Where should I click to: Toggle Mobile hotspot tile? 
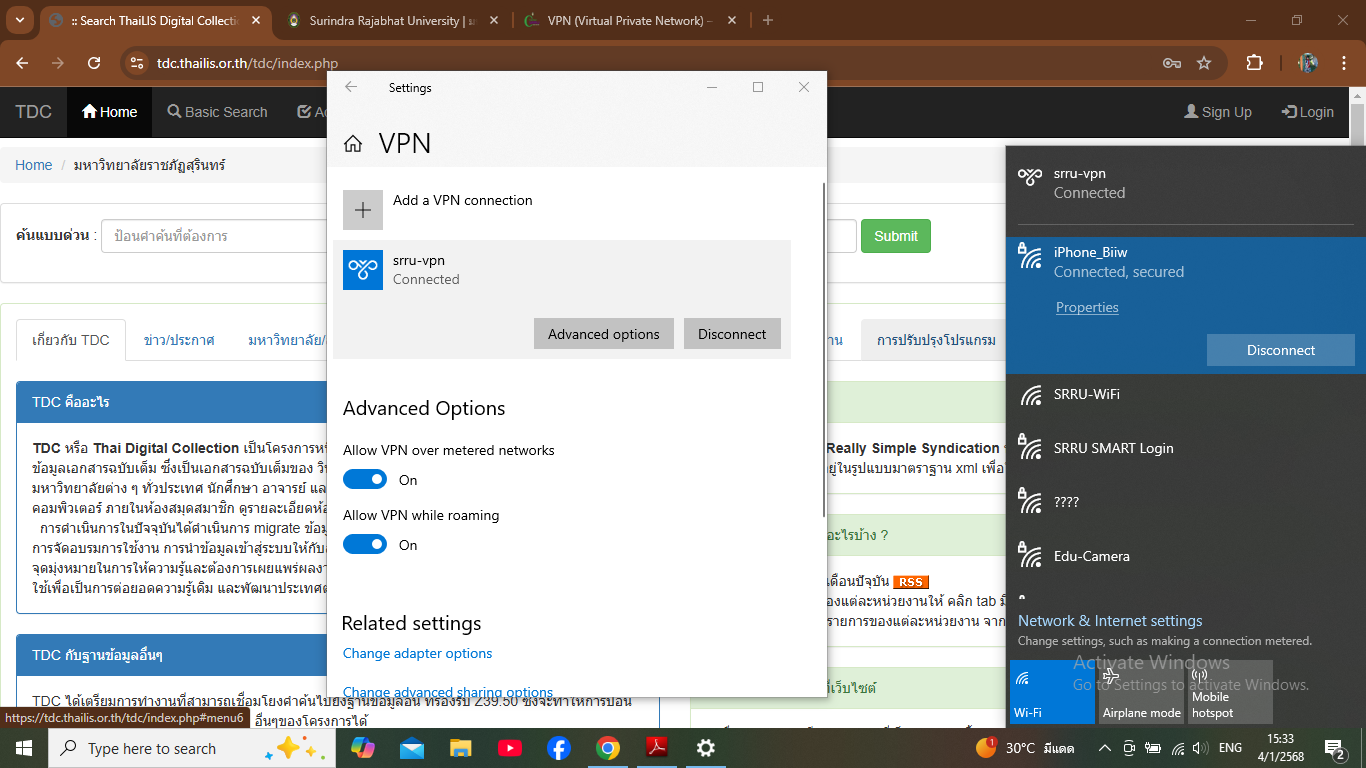1230,692
